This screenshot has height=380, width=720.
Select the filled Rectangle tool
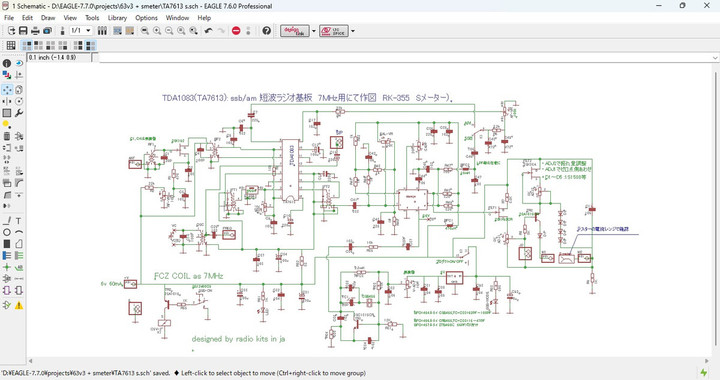(7, 244)
